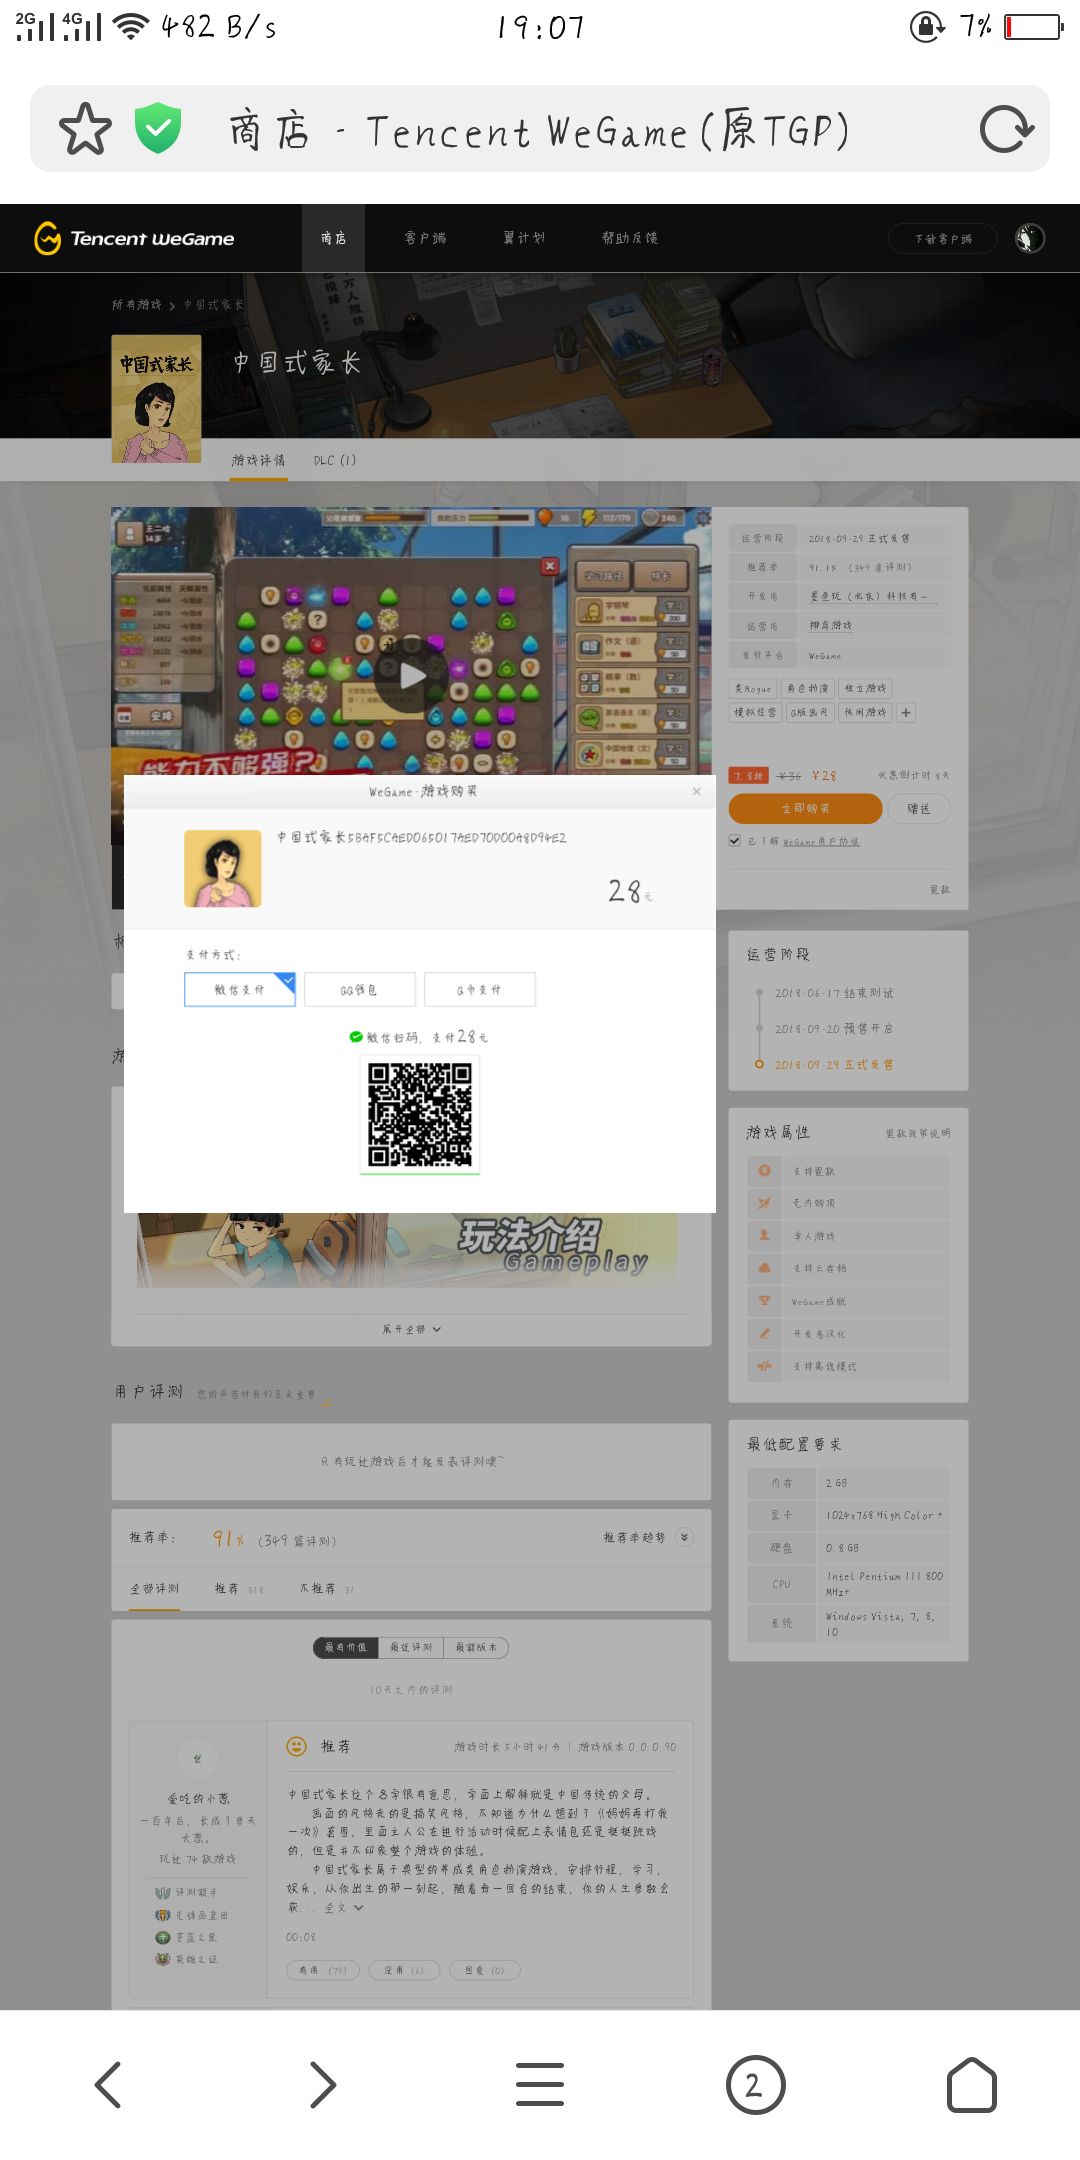Select 最有价值 review sorting
The width and height of the screenshot is (1080, 2160).
tap(346, 1647)
